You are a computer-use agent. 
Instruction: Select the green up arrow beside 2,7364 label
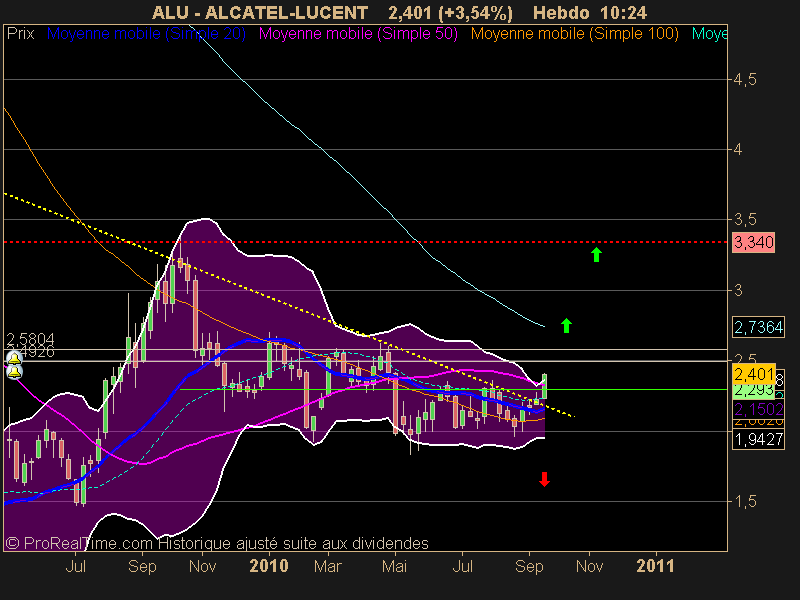pos(566,325)
